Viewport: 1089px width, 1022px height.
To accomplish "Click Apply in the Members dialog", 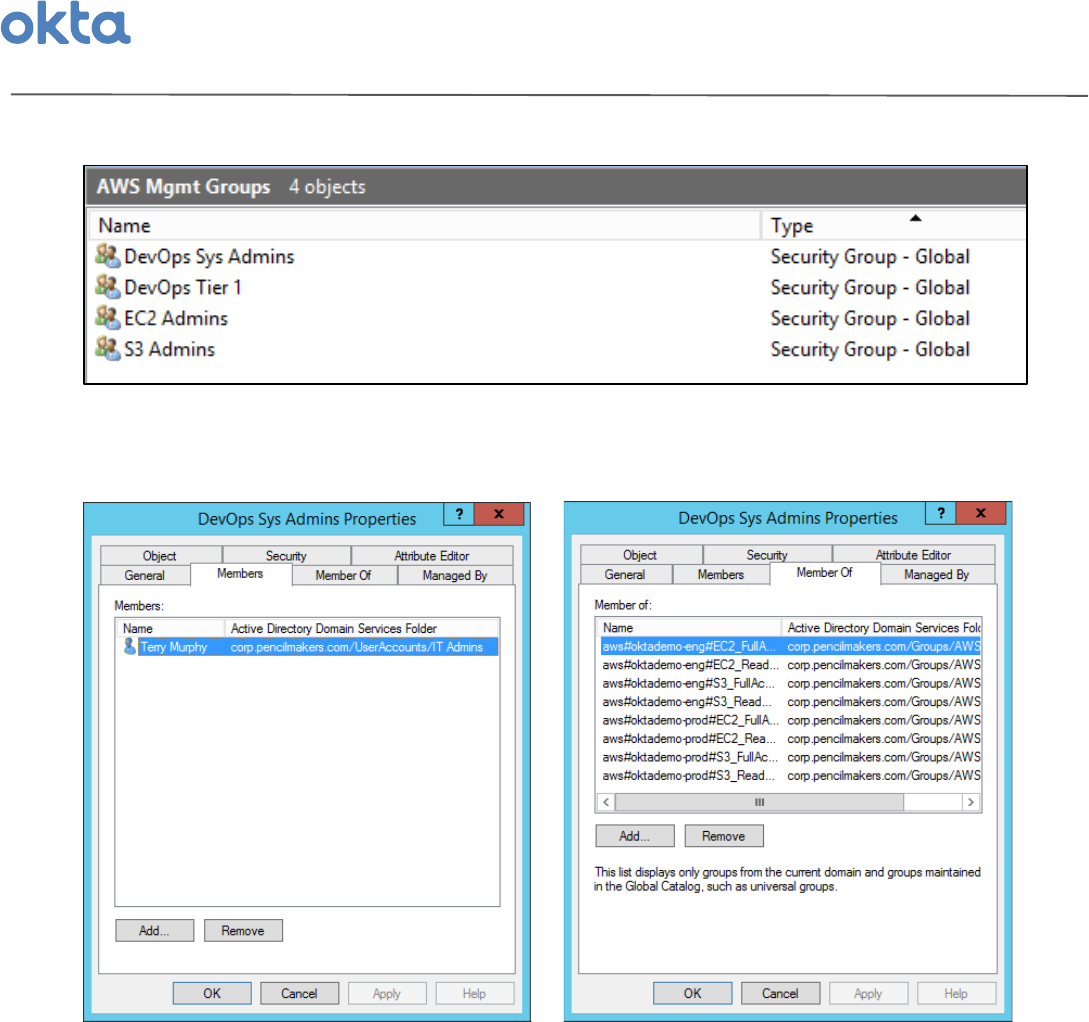I will (387, 994).
